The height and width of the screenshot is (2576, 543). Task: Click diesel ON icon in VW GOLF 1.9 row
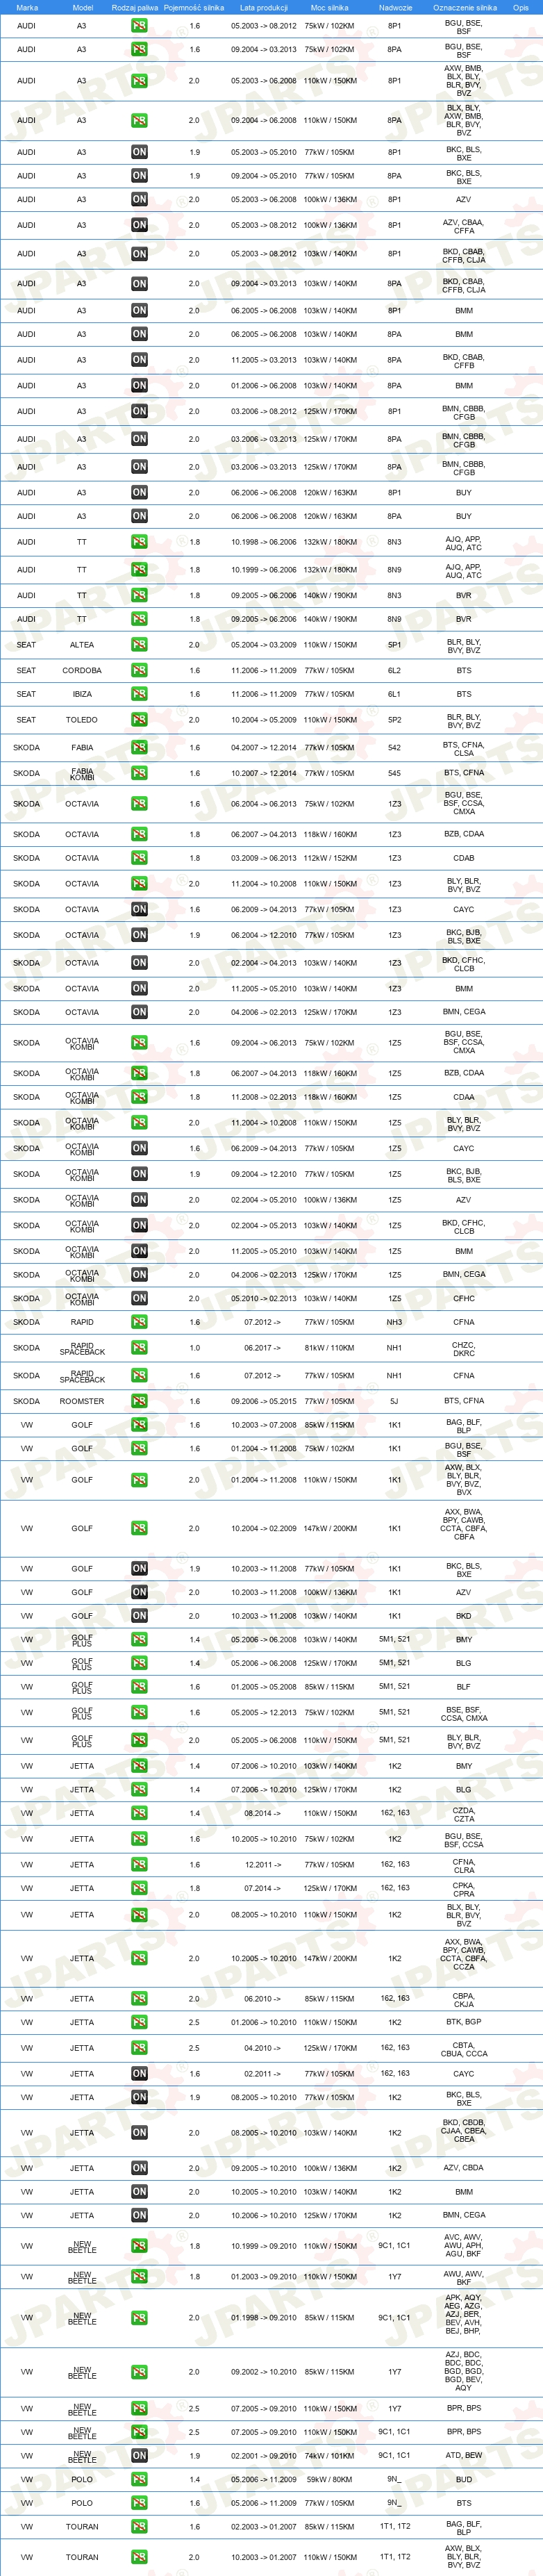tap(139, 1568)
